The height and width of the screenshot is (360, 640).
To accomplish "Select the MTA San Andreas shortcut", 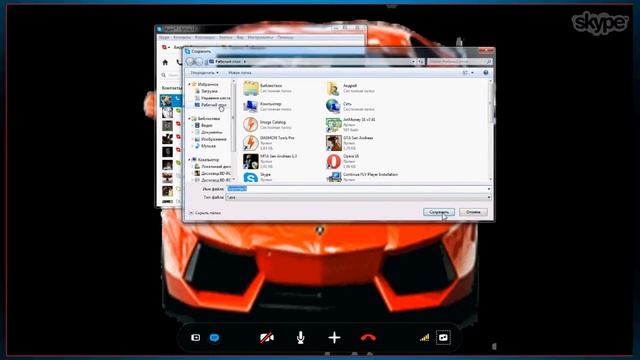I will tap(270, 161).
